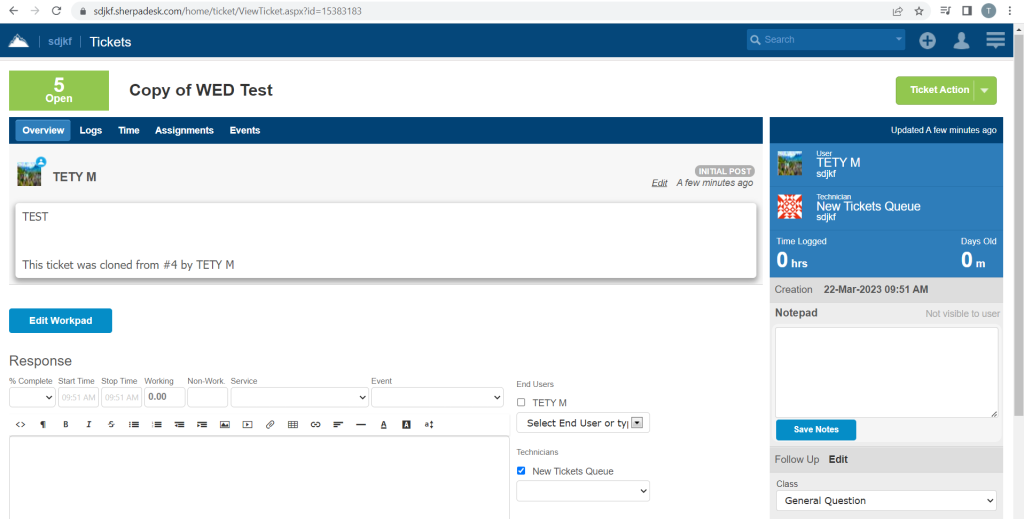Viewport: 1024px width, 519px height.
Task: Insert a table into the response
Action: (x=293, y=424)
